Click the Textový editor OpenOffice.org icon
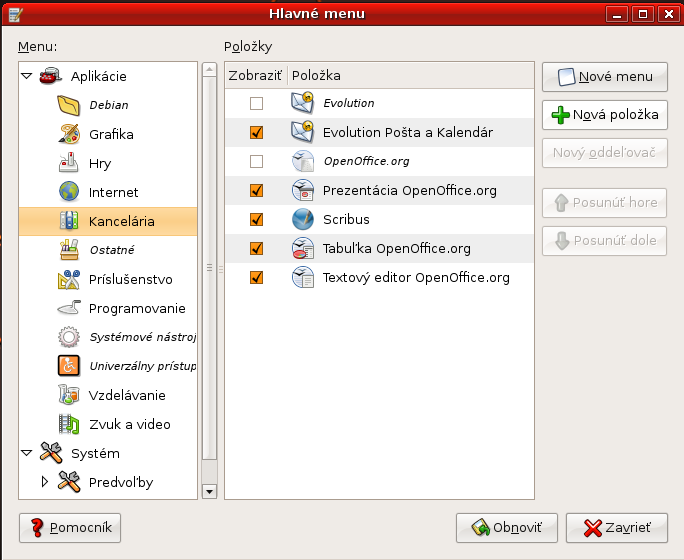 click(x=303, y=277)
